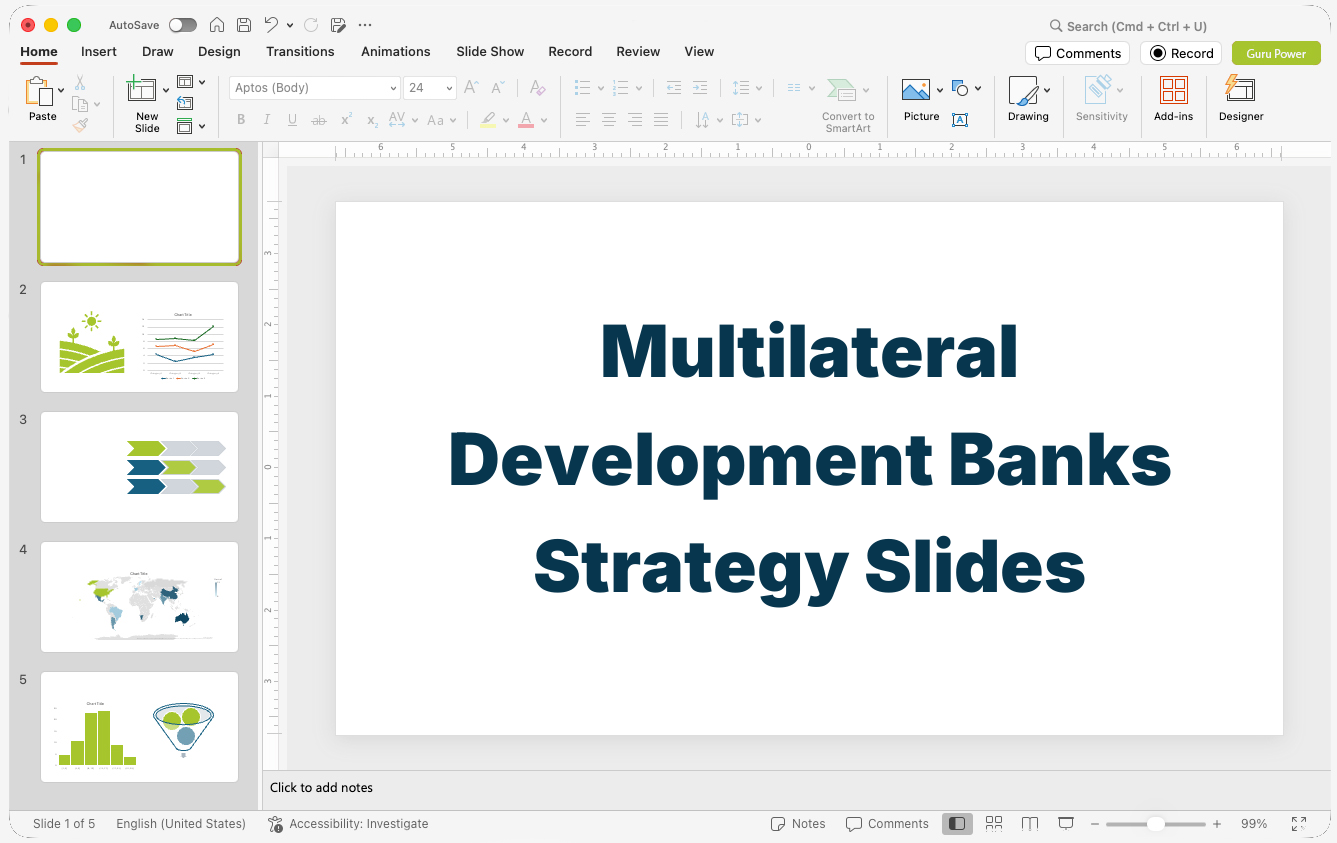Screen dimensions: 1337x843
Task: Fit slide to window icon
Action: [x=1299, y=824]
